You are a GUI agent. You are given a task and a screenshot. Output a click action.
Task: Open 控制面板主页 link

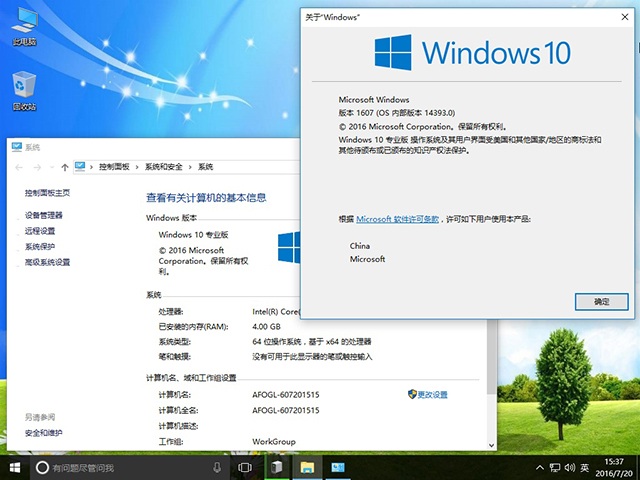tap(47, 193)
